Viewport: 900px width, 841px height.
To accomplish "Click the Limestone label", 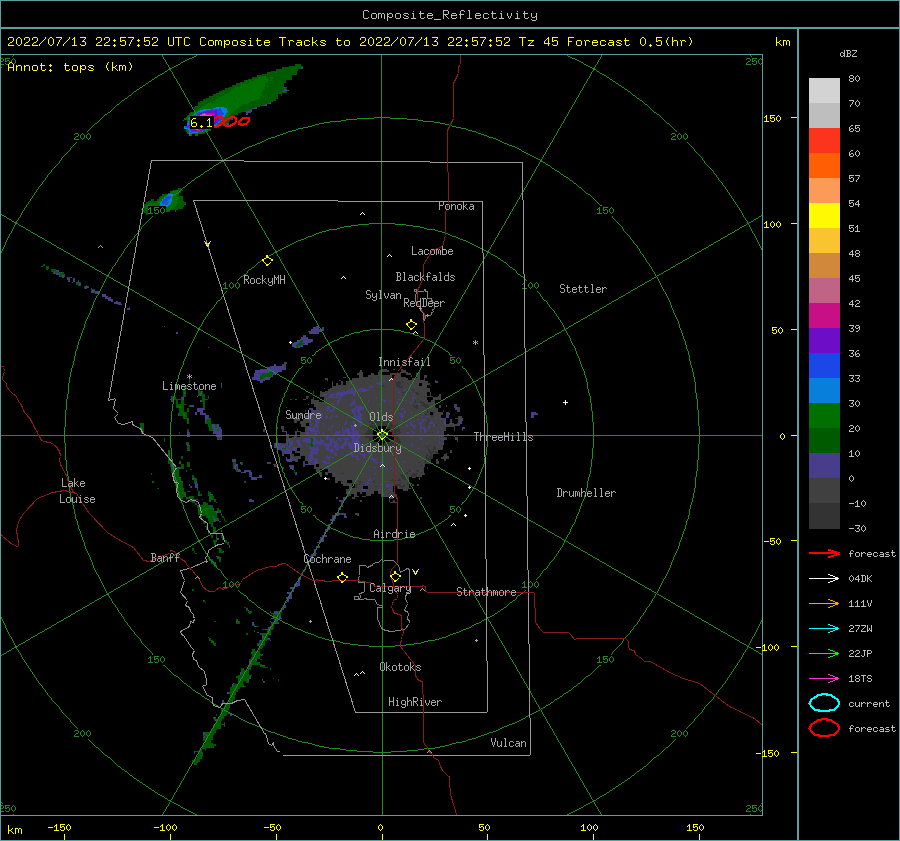I will coord(189,386).
